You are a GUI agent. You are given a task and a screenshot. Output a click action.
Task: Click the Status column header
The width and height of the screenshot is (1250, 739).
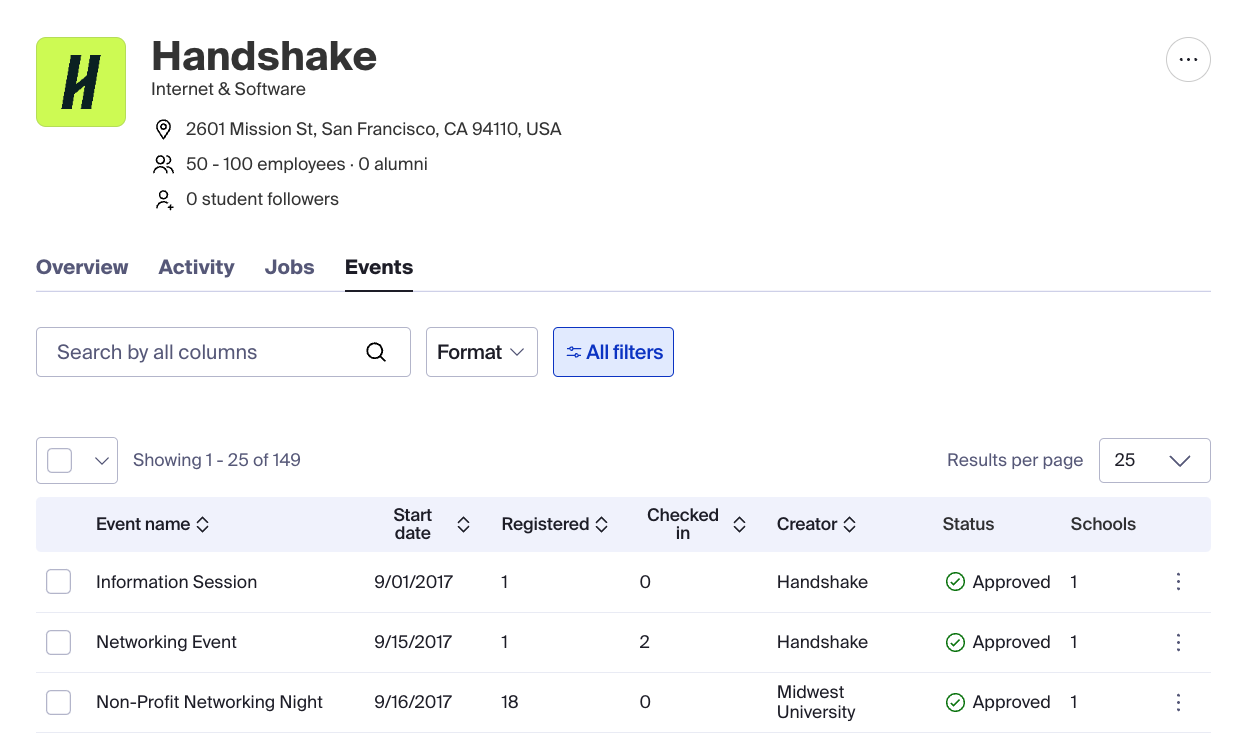(969, 524)
